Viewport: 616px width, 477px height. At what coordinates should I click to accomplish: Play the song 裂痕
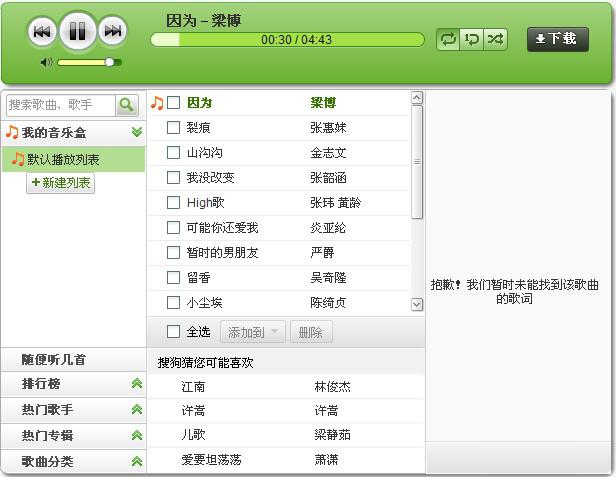pyautogui.click(x=198, y=128)
